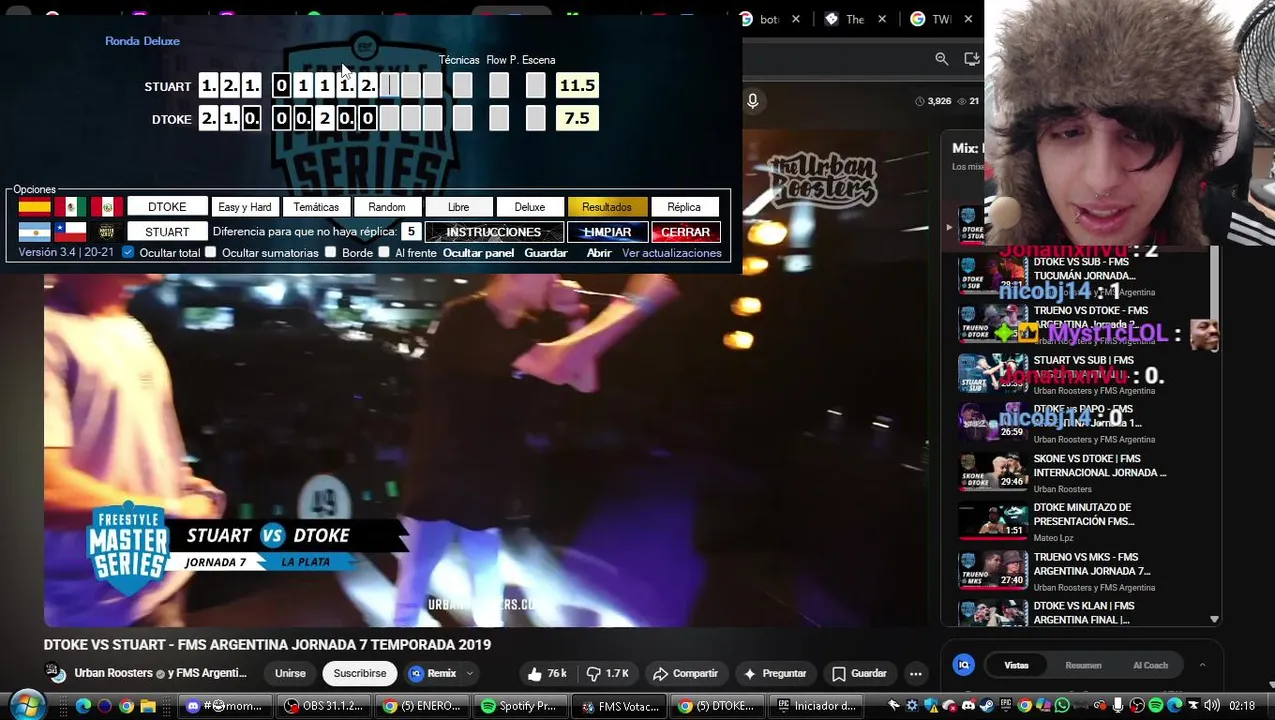Switch to IQ panel Resumen tab

tap(1083, 665)
